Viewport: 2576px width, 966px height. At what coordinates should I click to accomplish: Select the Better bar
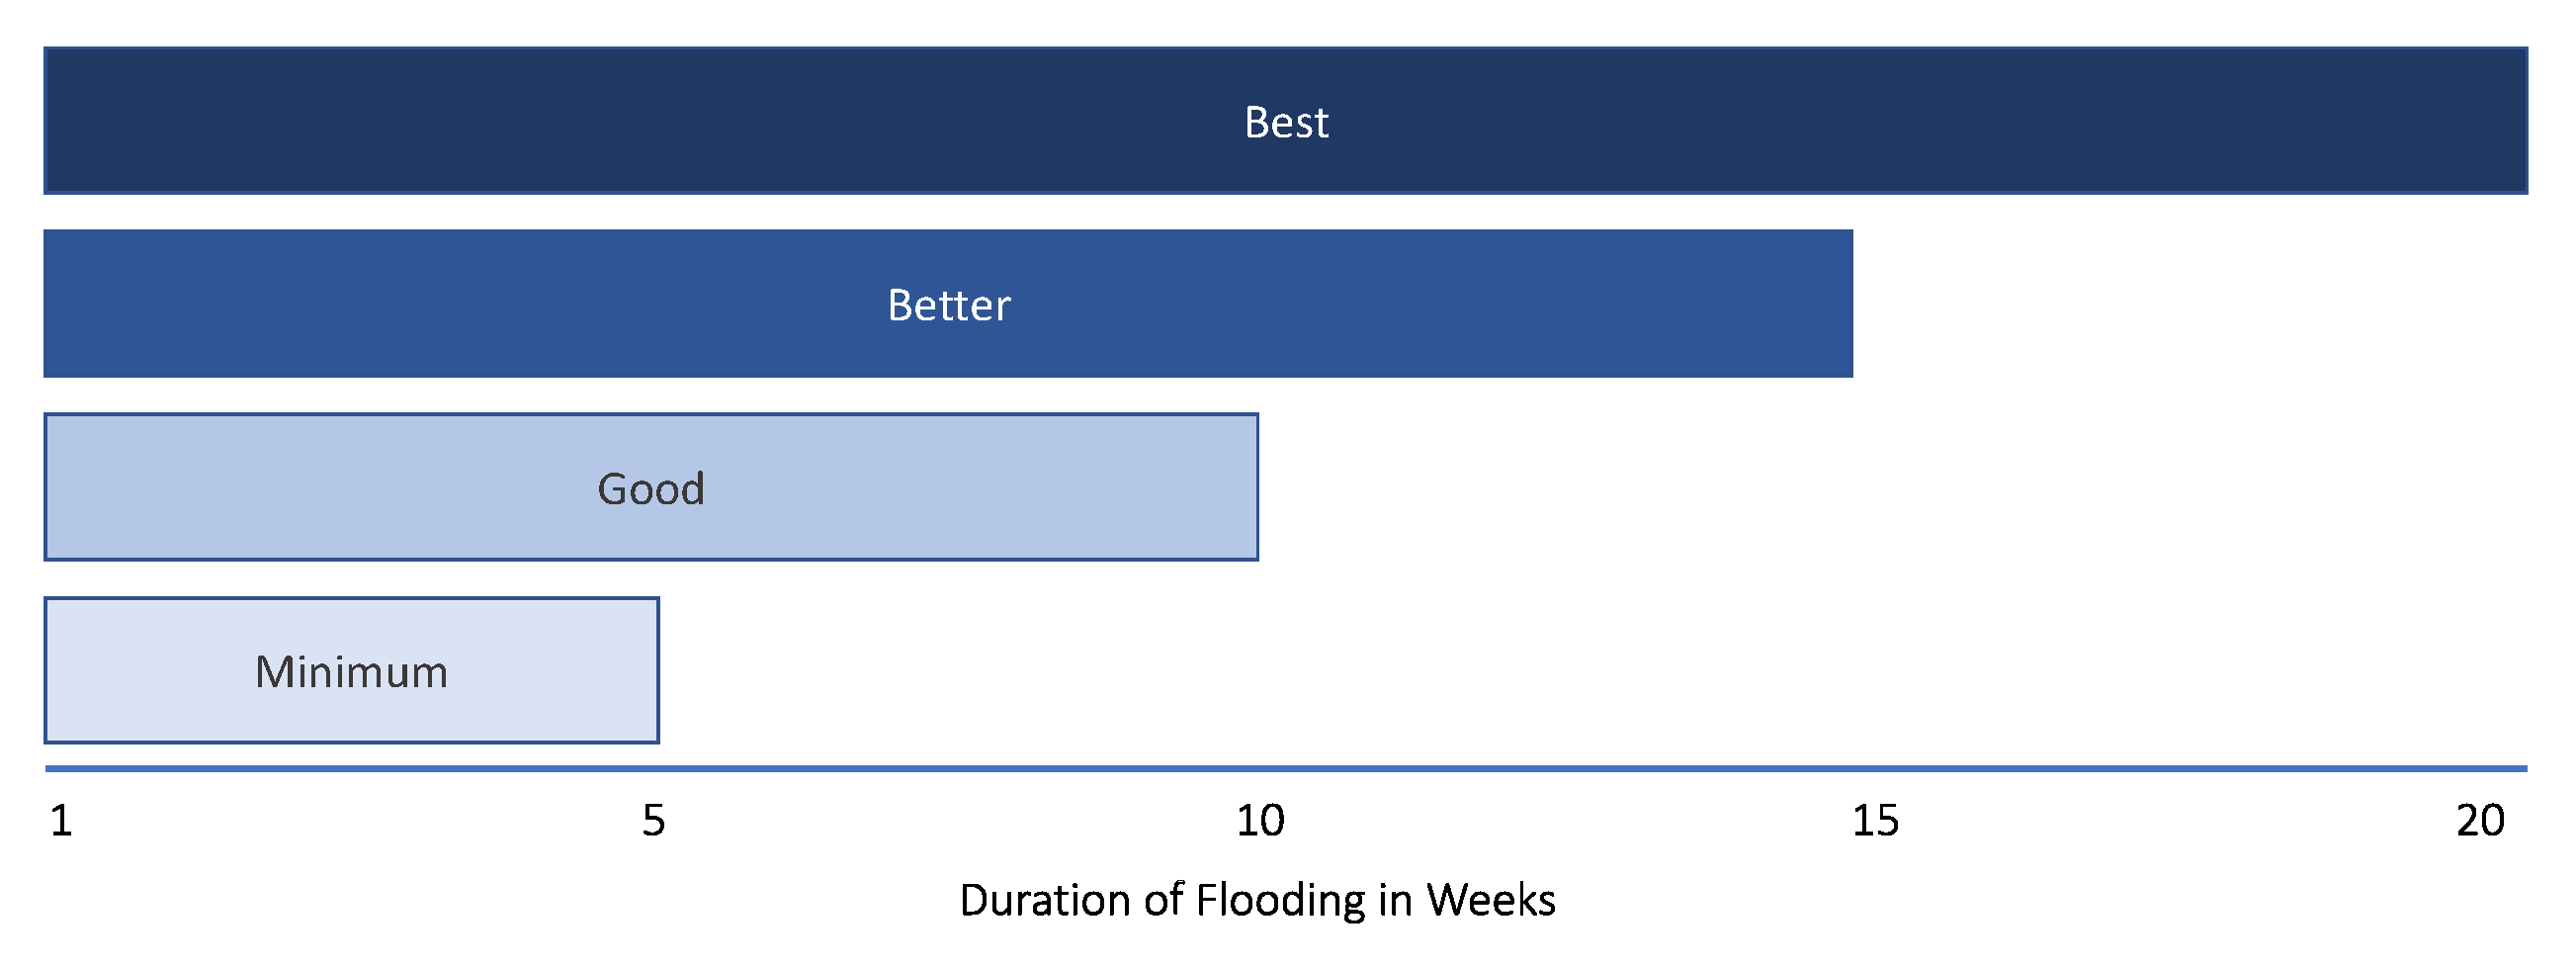[x=948, y=304]
